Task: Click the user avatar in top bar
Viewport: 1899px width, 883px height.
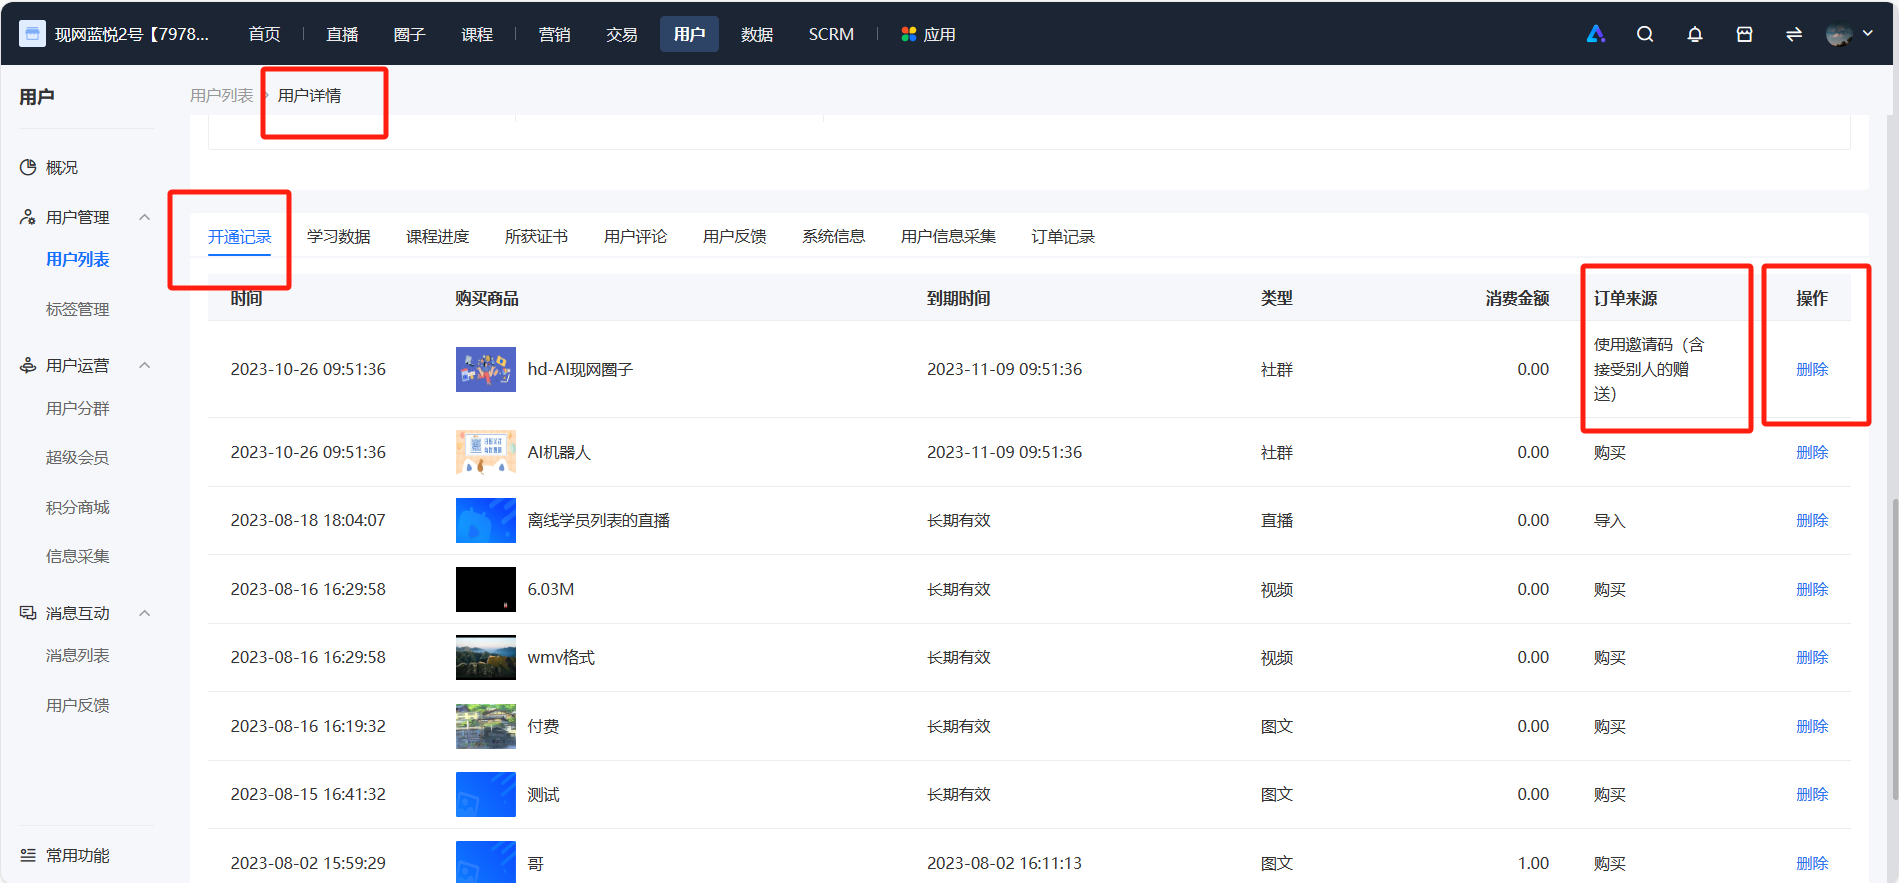Action: (1838, 34)
